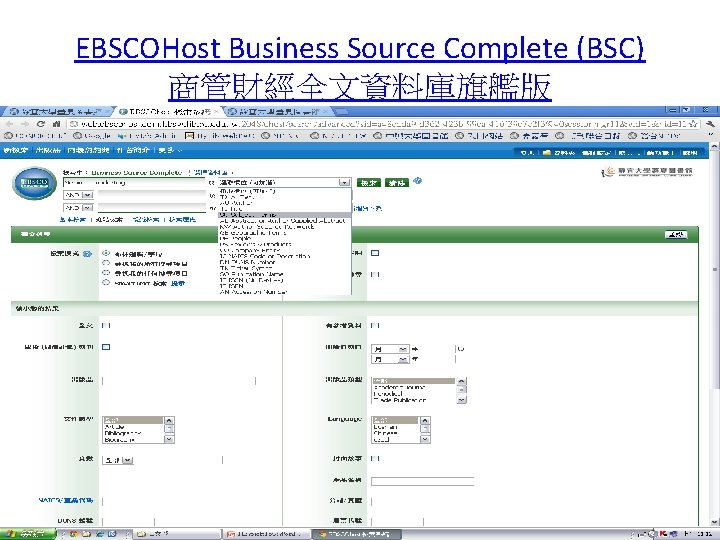Switch to the third browser tab

278,112
